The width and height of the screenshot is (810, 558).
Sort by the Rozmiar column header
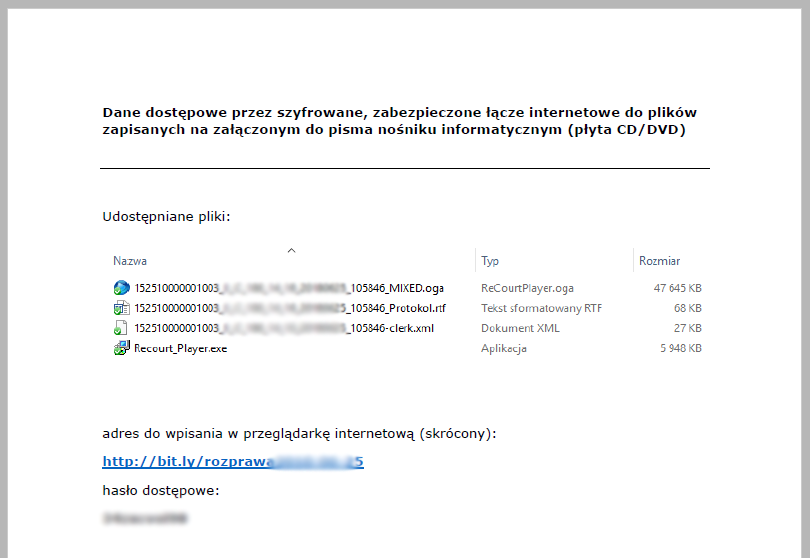[659, 261]
